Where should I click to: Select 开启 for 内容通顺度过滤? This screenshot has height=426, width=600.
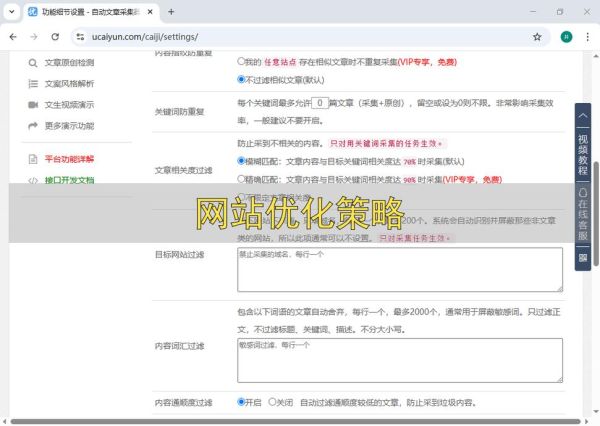pyautogui.click(x=241, y=402)
